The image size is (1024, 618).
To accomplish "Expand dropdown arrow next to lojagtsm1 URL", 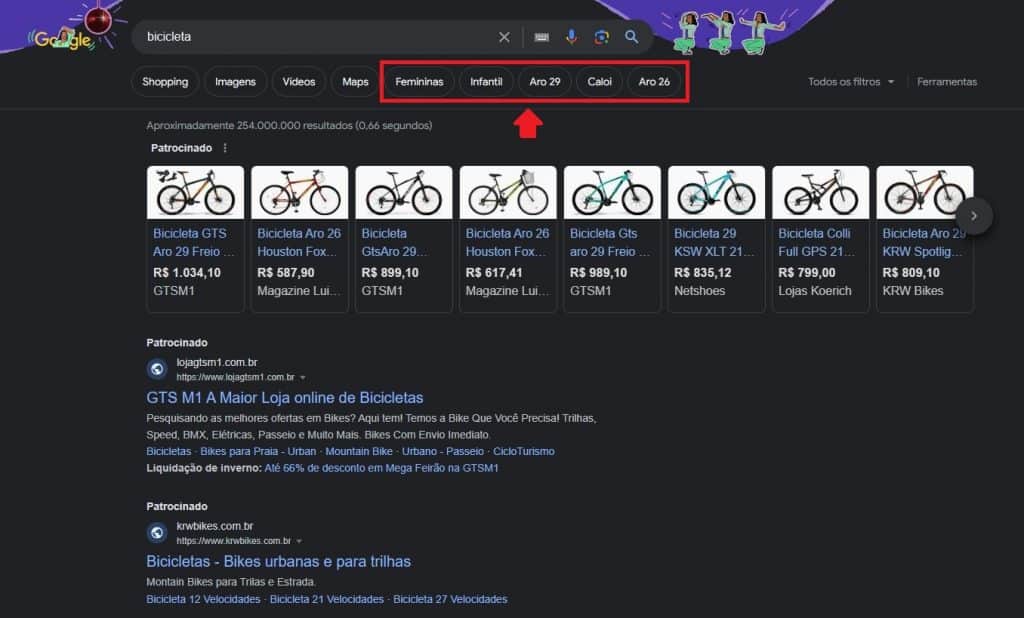I will 302,378.
